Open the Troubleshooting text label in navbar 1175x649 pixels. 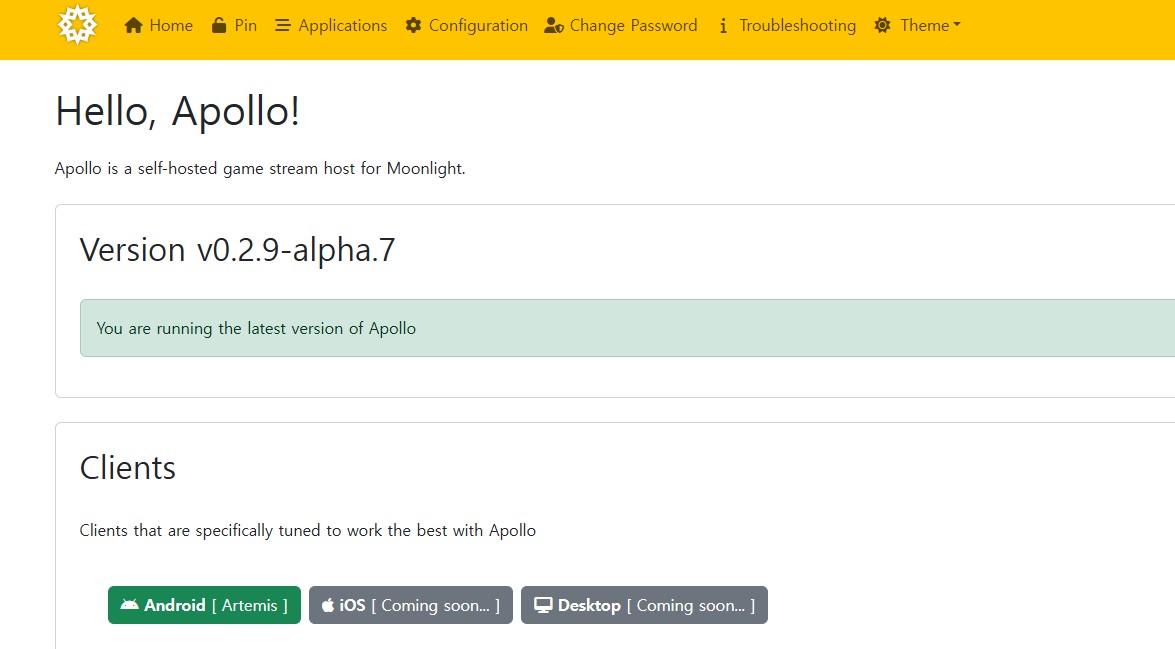797,26
